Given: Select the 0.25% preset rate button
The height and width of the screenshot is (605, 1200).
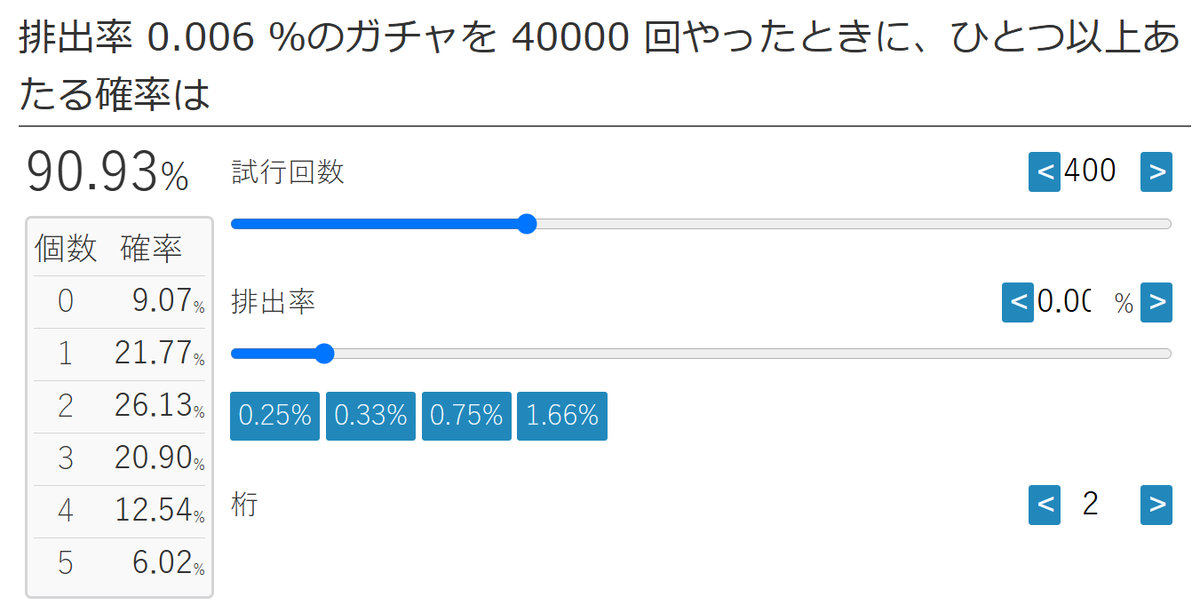Looking at the screenshot, I should 275,416.
